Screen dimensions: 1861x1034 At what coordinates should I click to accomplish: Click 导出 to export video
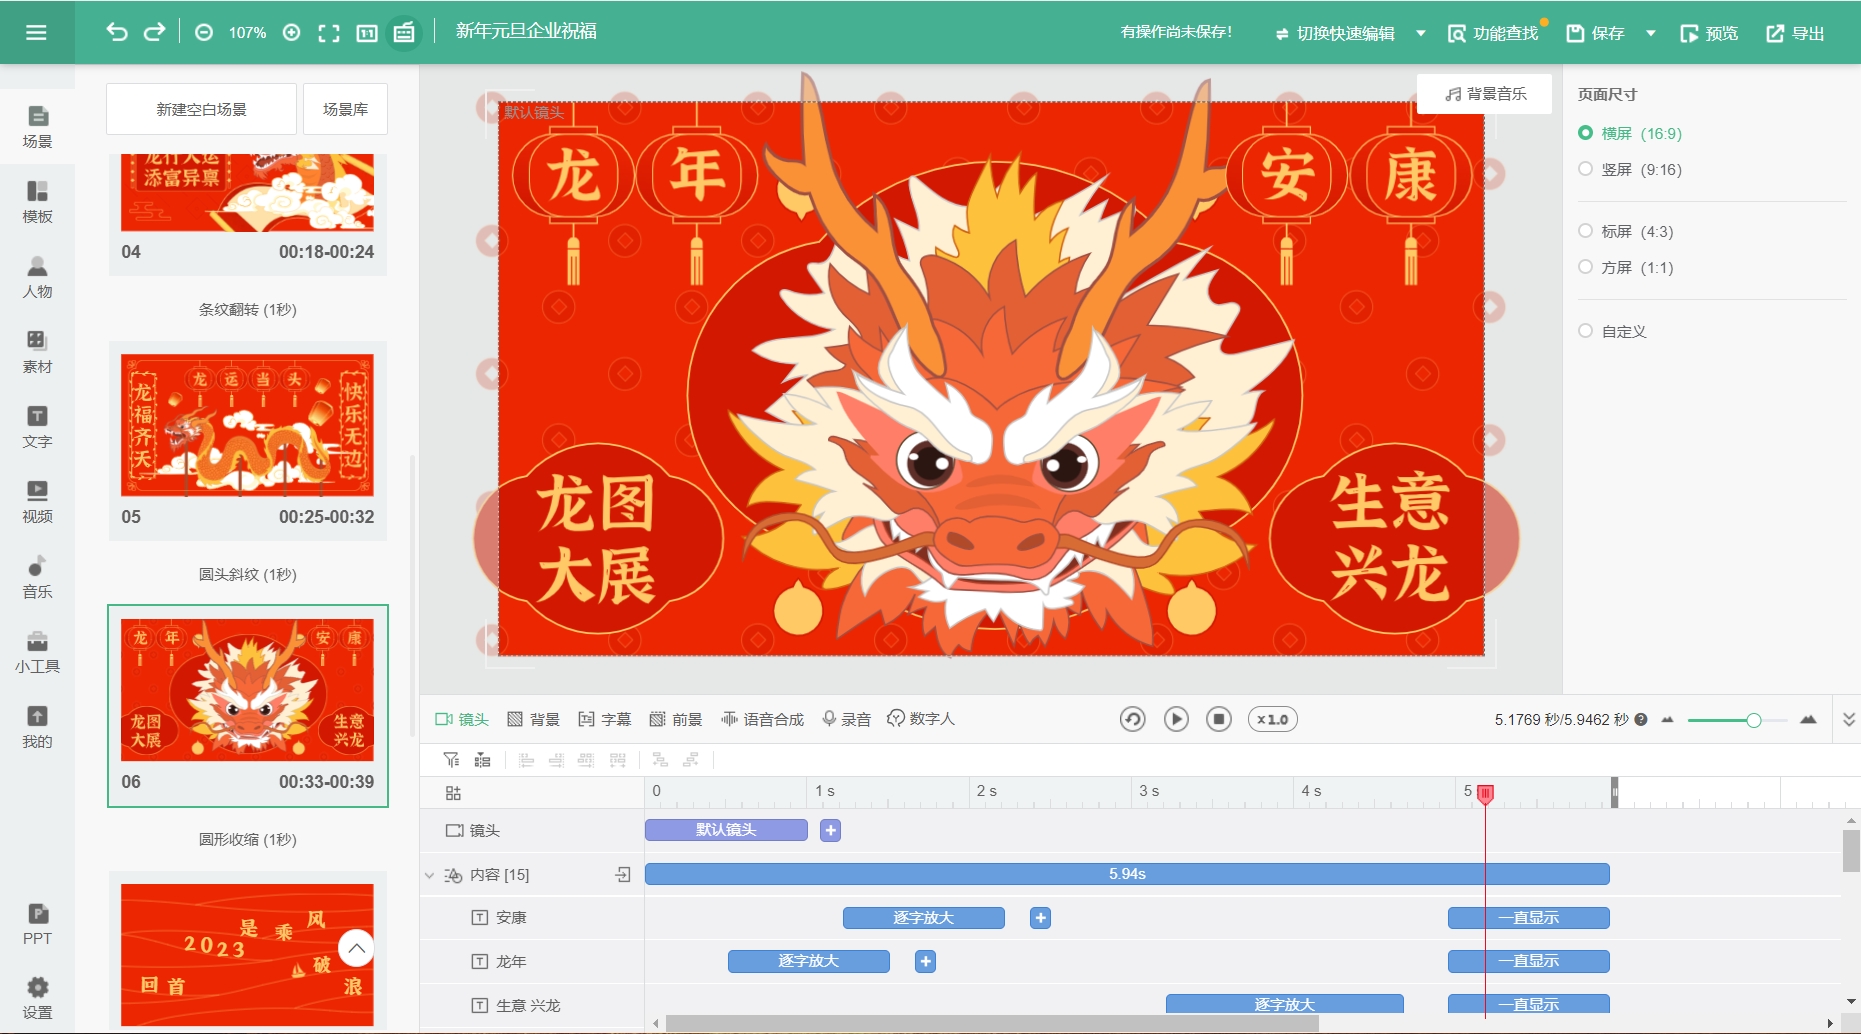[x=1795, y=33]
